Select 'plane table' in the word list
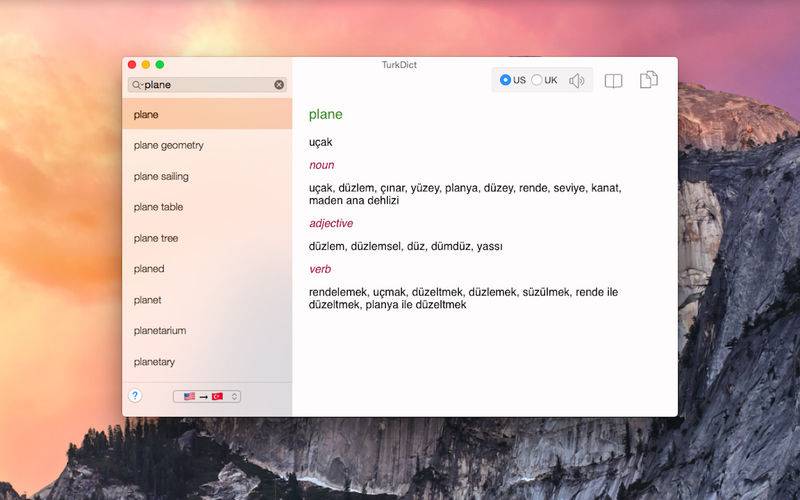Screen dimensions: 800x500 [207, 207]
